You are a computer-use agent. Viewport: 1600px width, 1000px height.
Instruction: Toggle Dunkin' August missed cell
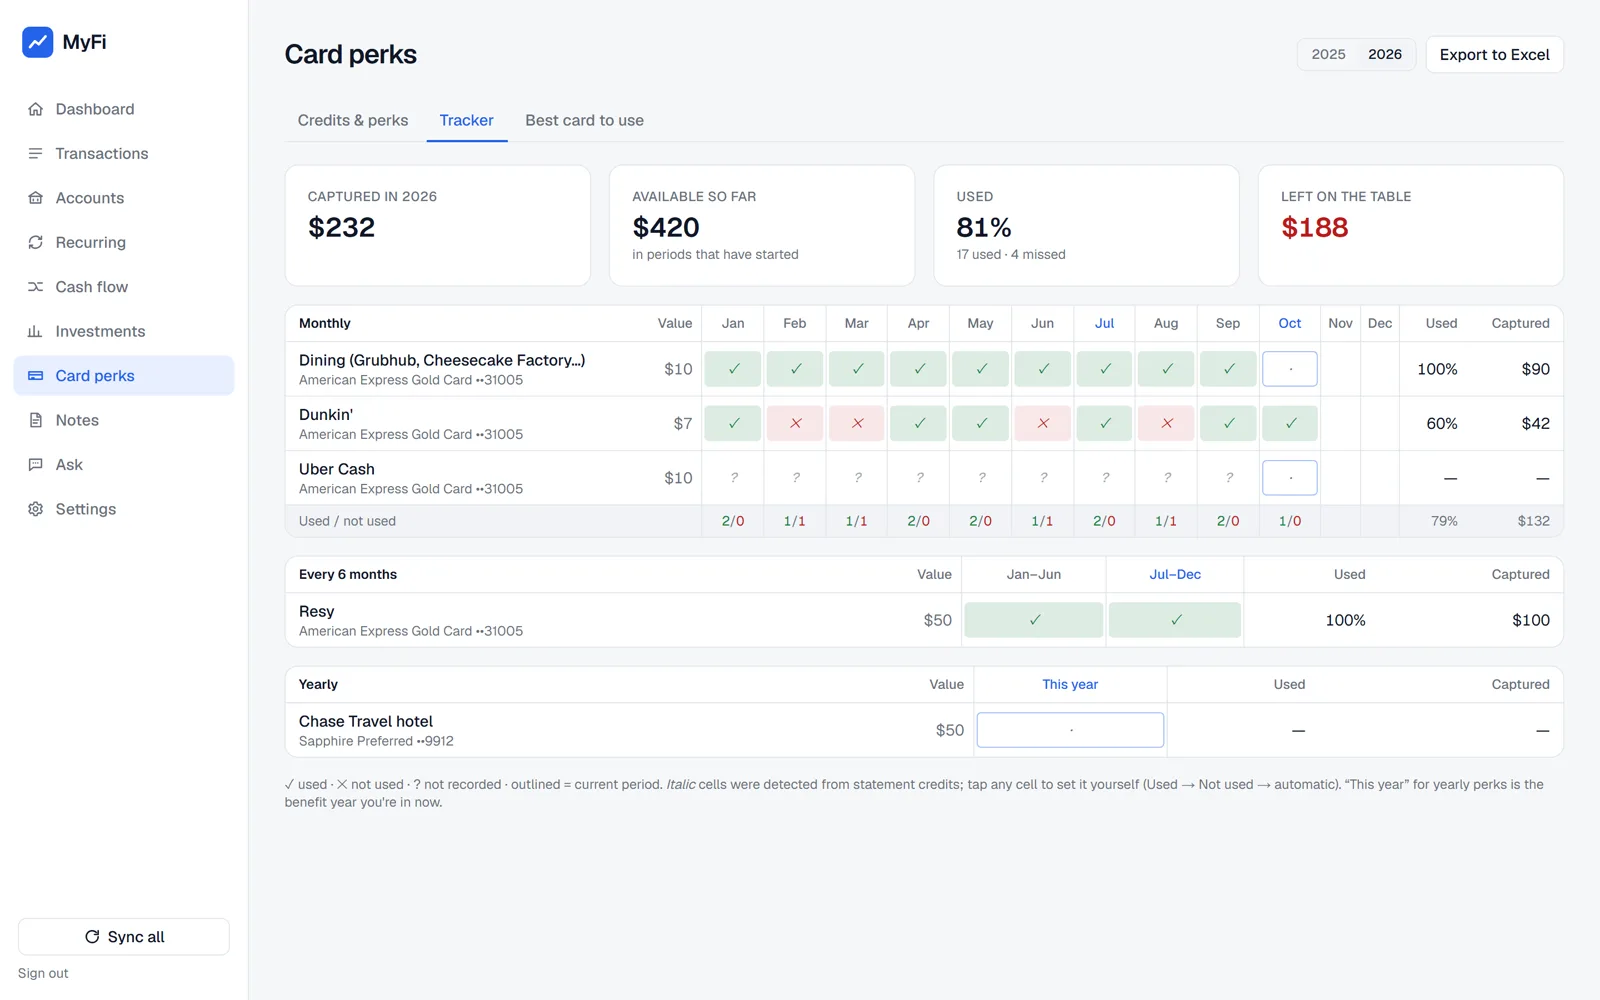tap(1166, 423)
